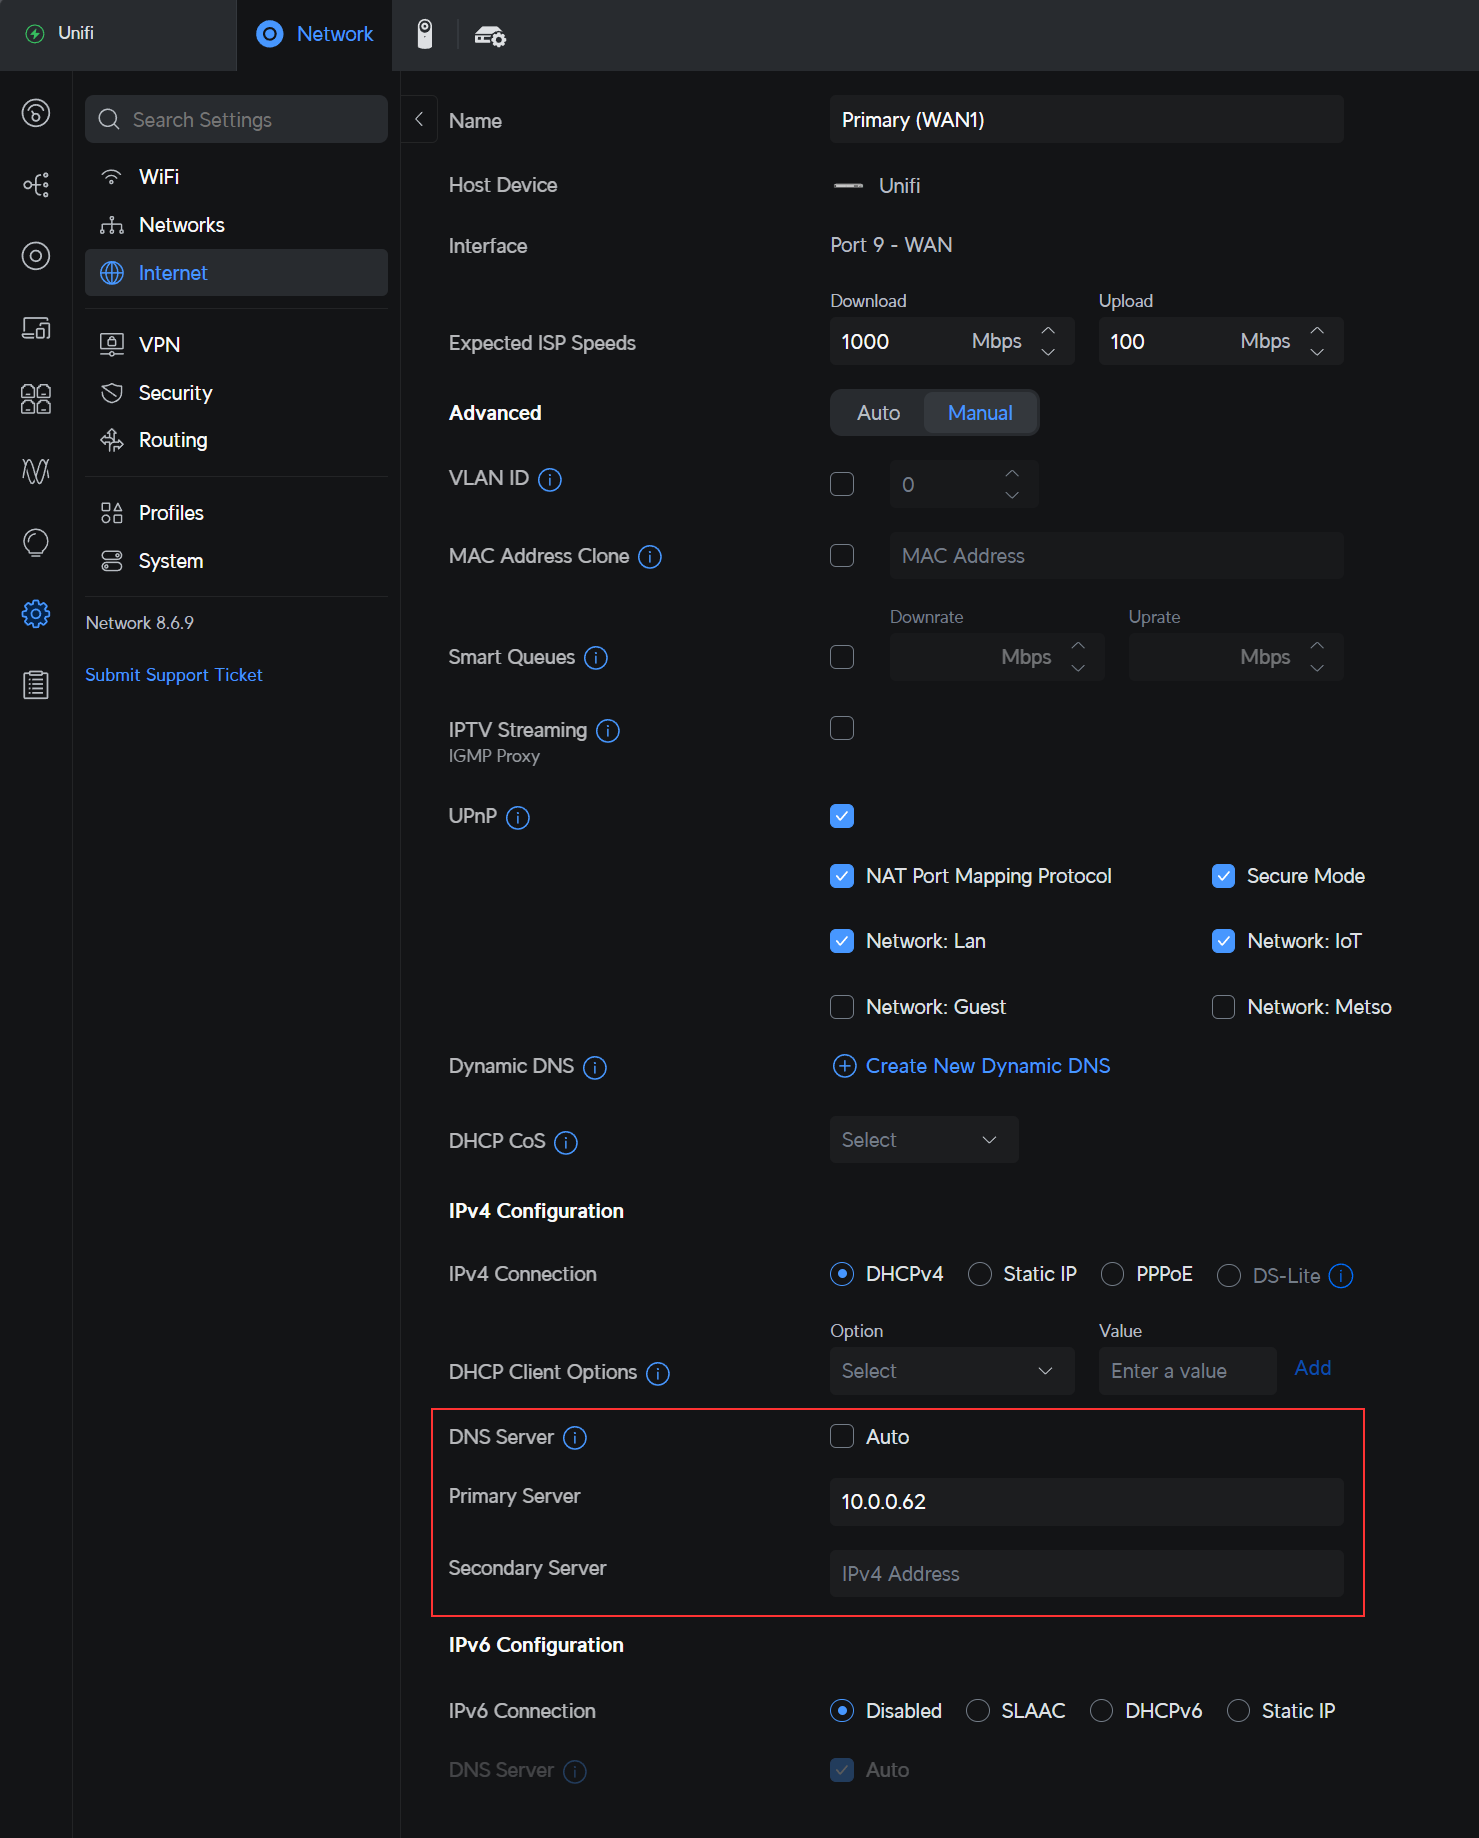Expand the DHCP Client Options dropdown

951,1371
